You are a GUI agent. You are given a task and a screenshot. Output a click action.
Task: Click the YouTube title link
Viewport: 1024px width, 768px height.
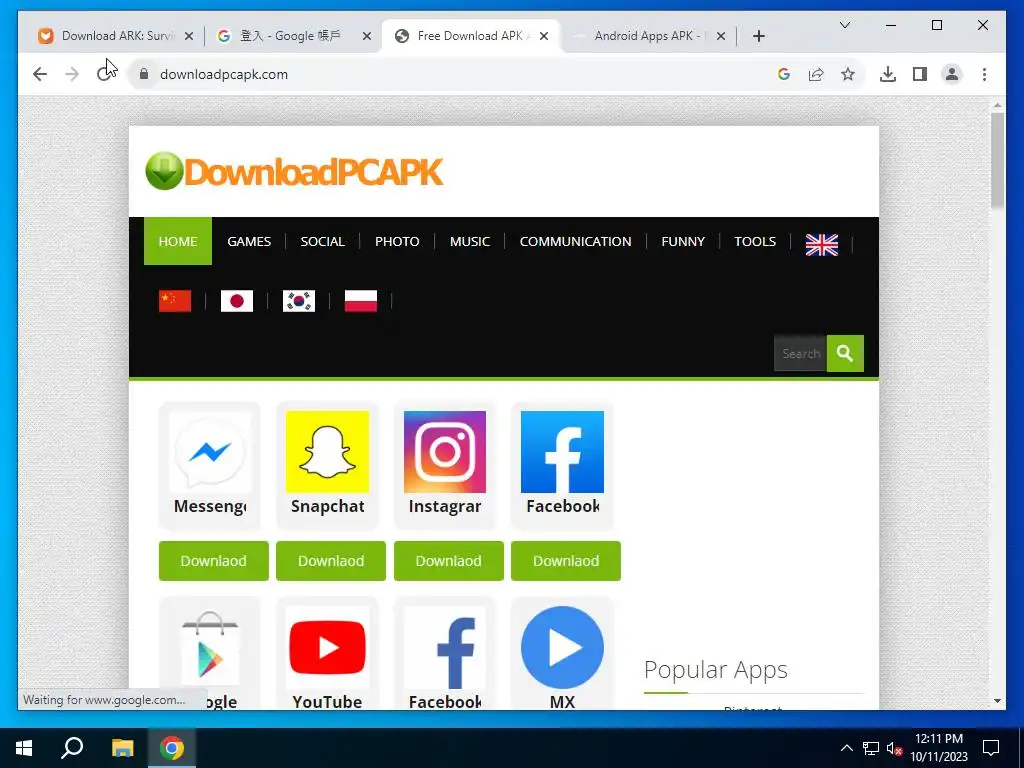click(x=327, y=701)
